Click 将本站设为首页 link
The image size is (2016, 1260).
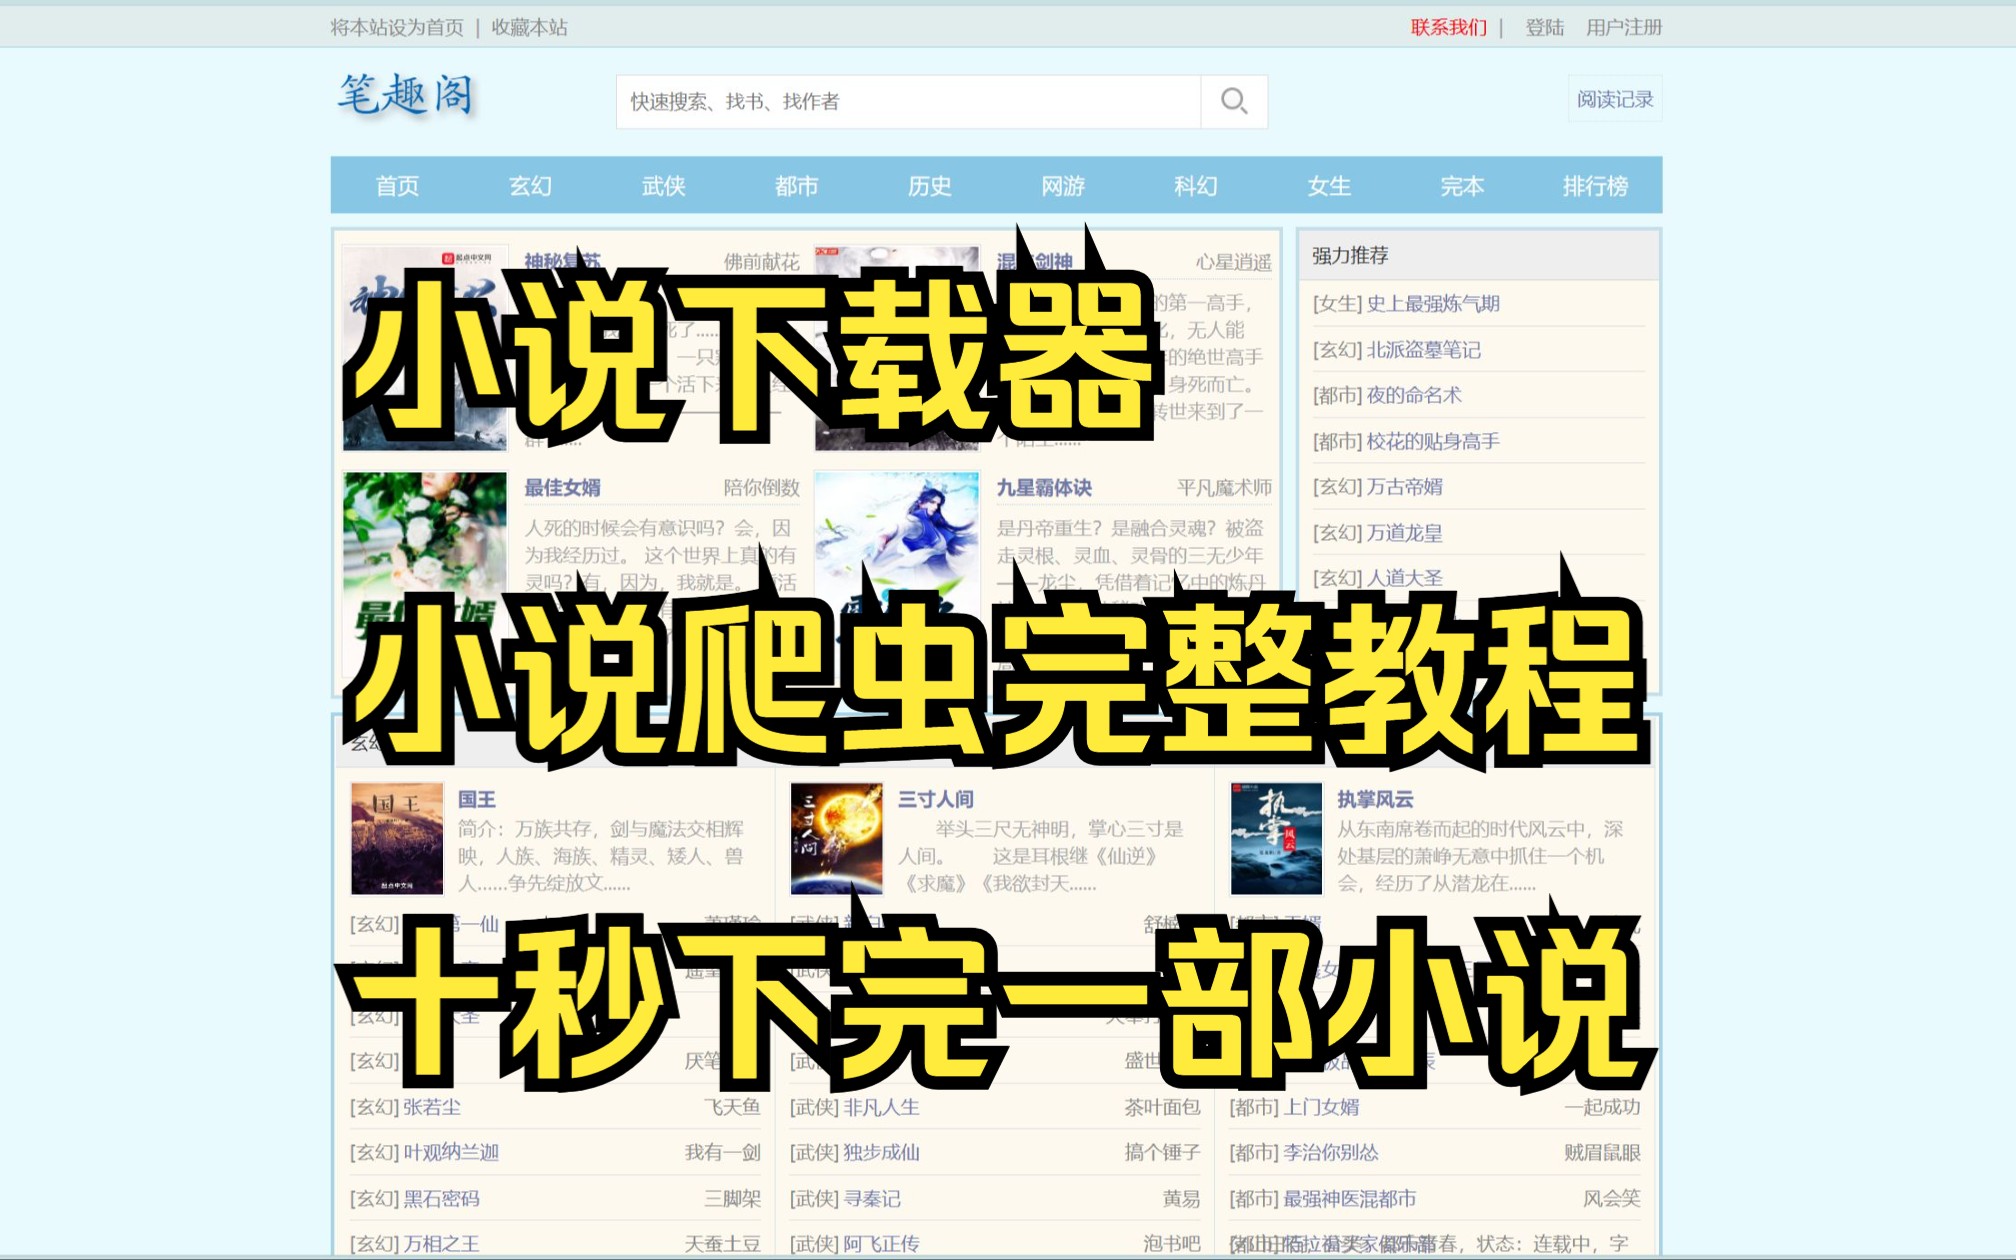tap(397, 27)
